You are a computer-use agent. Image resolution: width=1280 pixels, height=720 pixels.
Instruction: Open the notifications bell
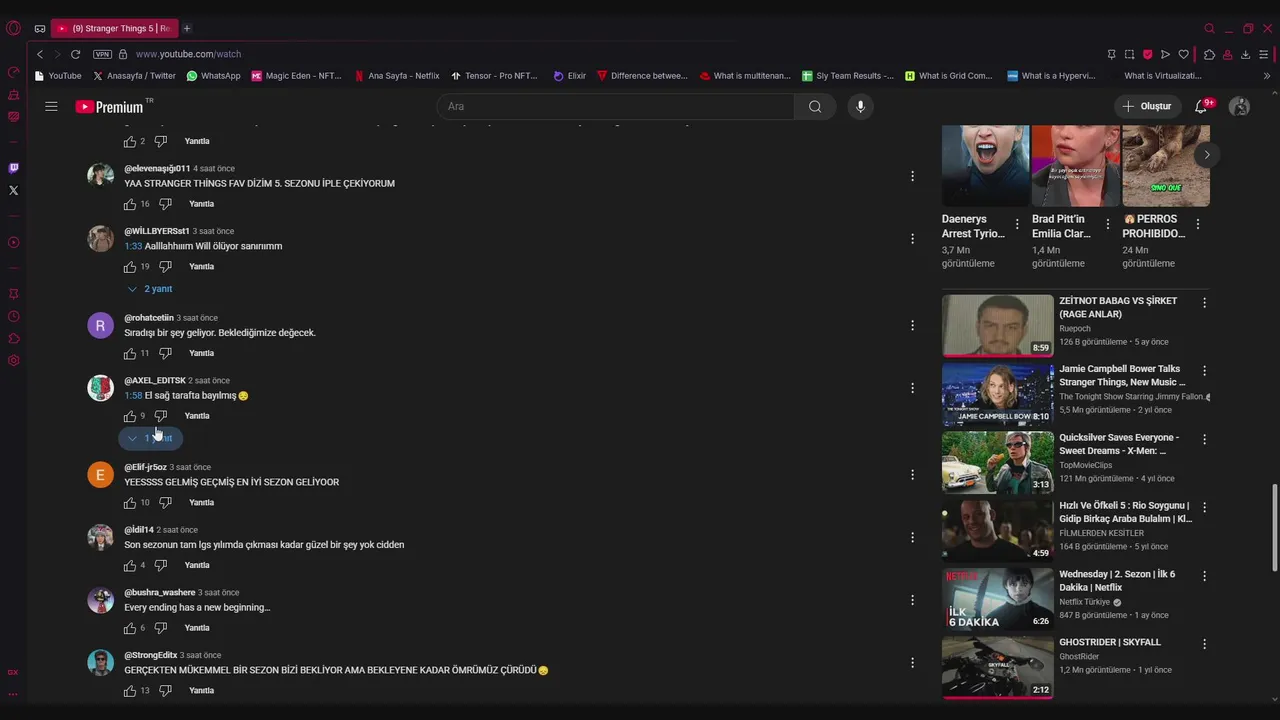point(1202,106)
